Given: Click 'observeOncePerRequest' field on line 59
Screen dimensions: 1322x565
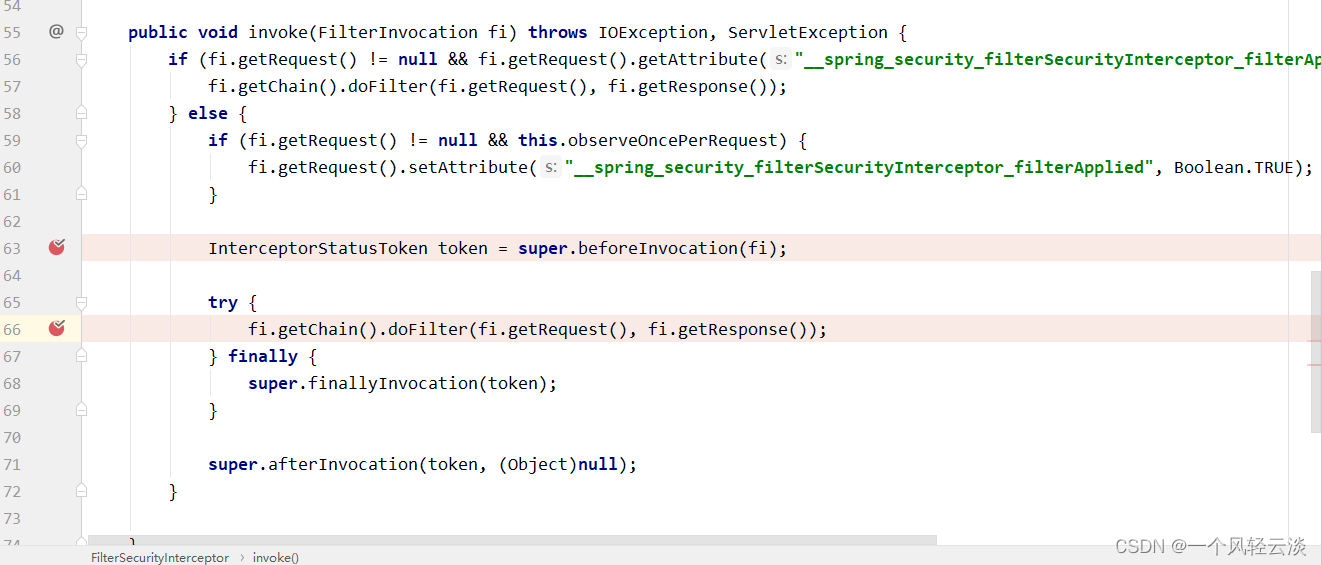Looking at the screenshot, I should coord(673,141).
